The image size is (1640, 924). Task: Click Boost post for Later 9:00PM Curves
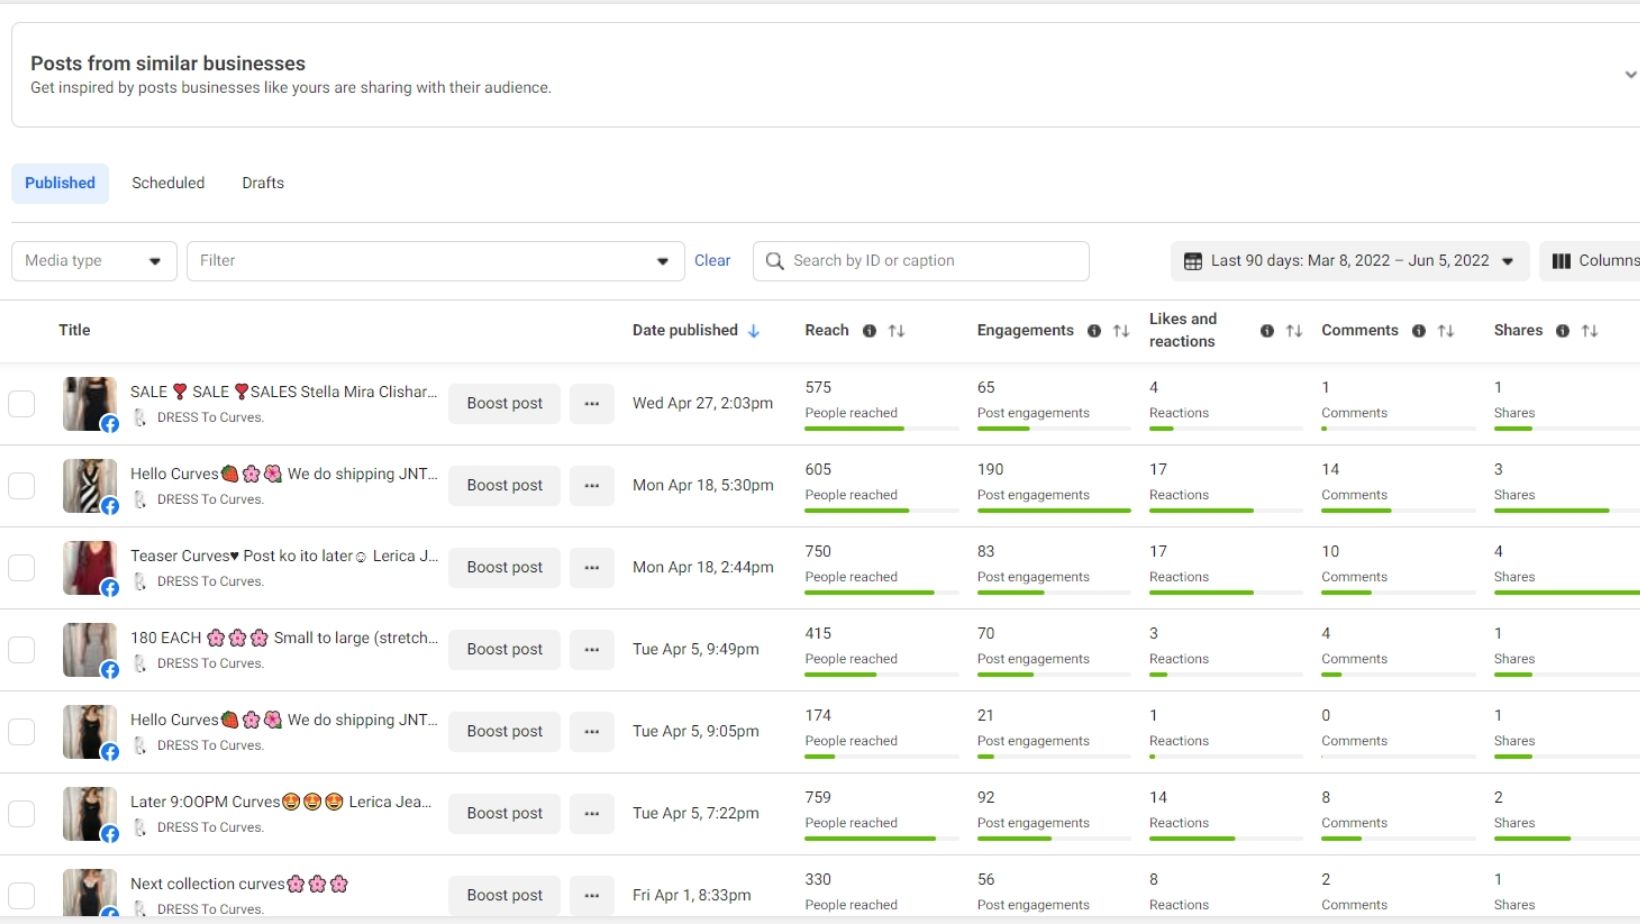(x=504, y=814)
